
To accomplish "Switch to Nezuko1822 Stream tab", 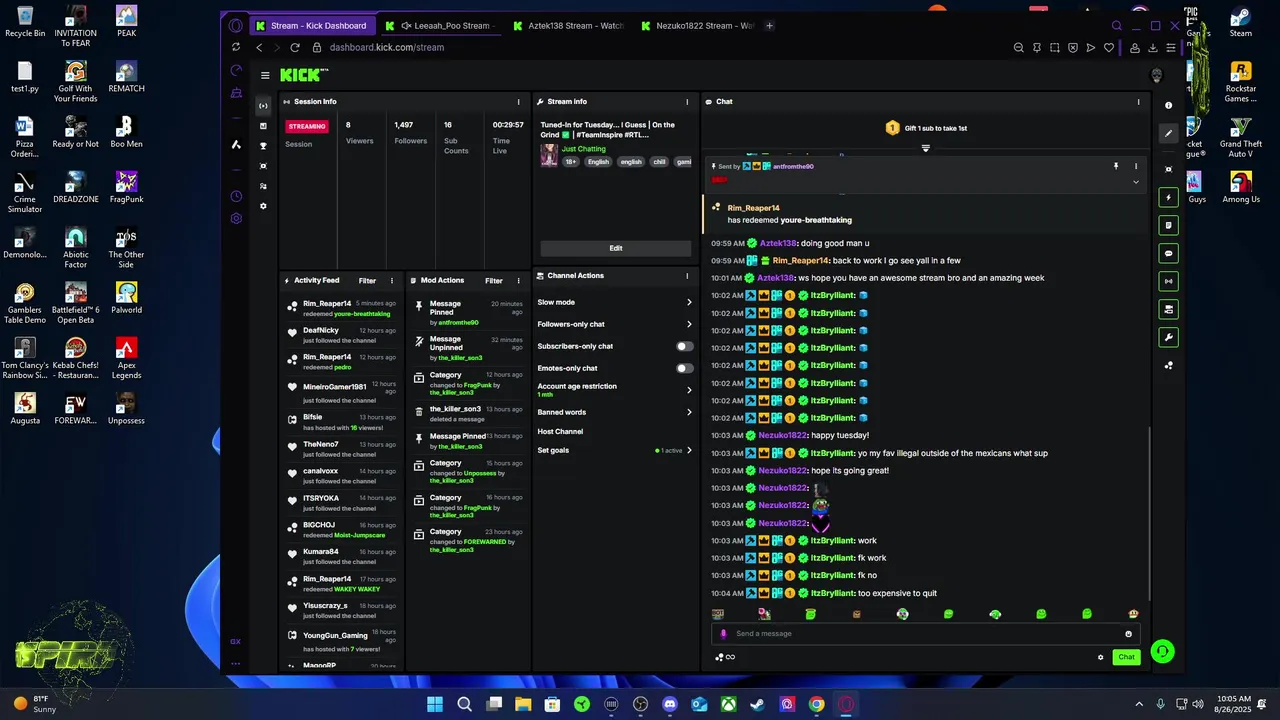I will 698,26.
